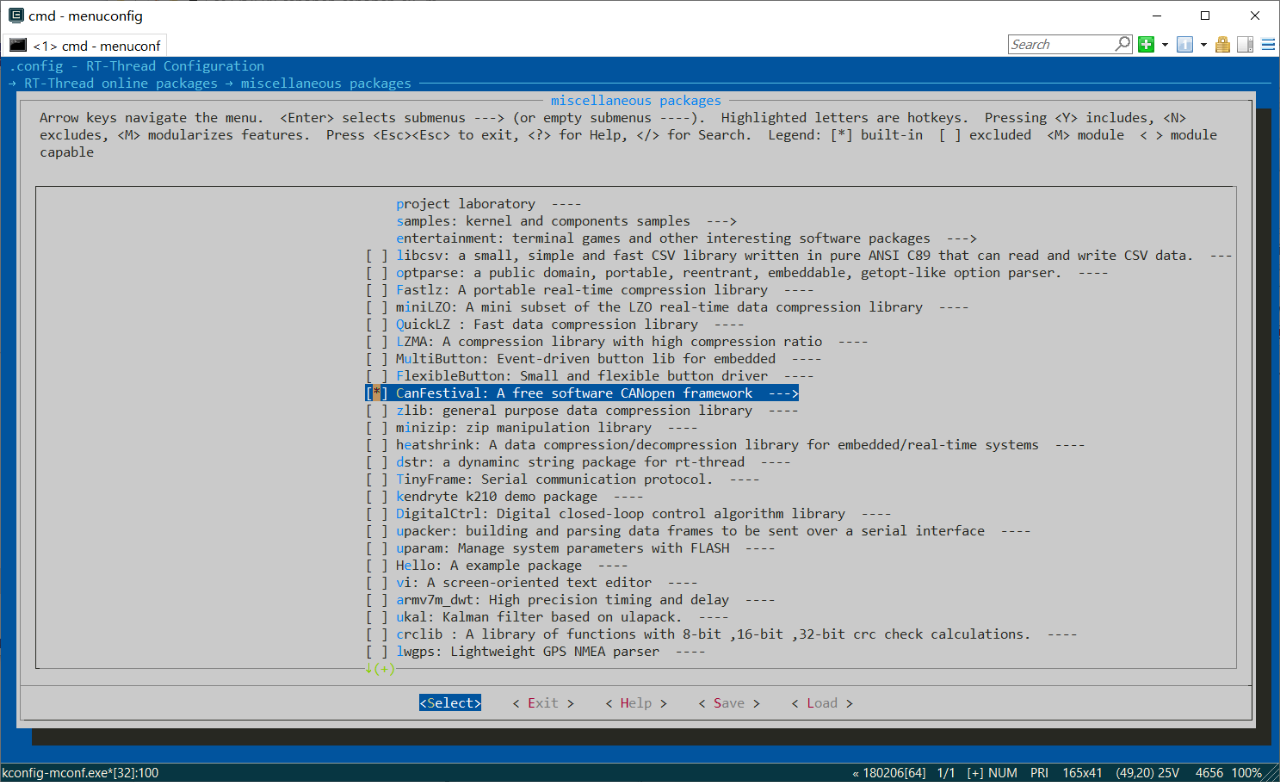This screenshot has height=782, width=1280.
Task: Click the console icon on cmd tab
Action: click(x=17, y=45)
